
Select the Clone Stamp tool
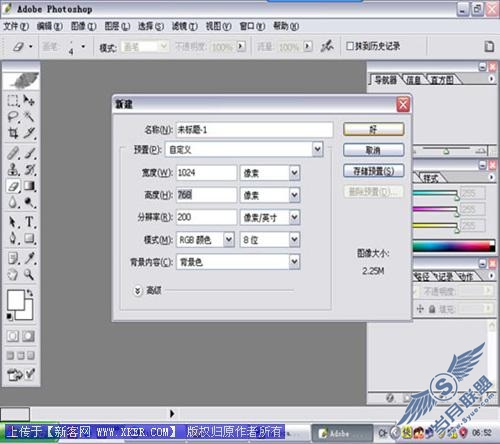coord(13,169)
